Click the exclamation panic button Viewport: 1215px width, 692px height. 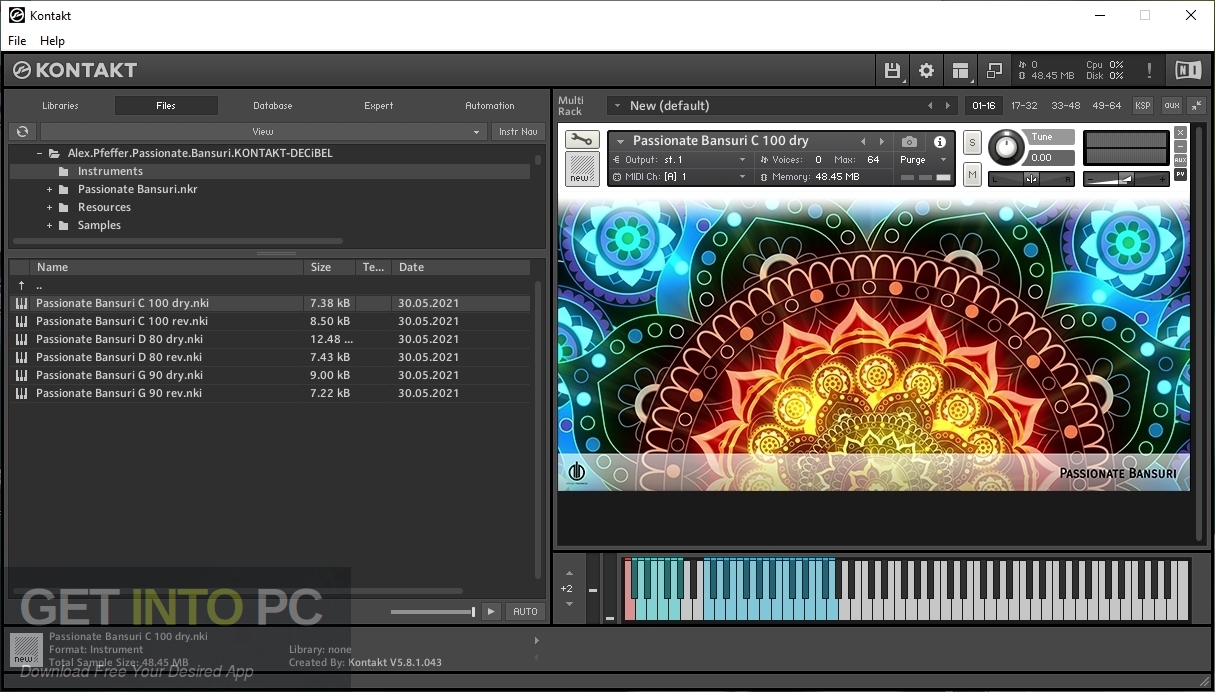(x=1149, y=70)
